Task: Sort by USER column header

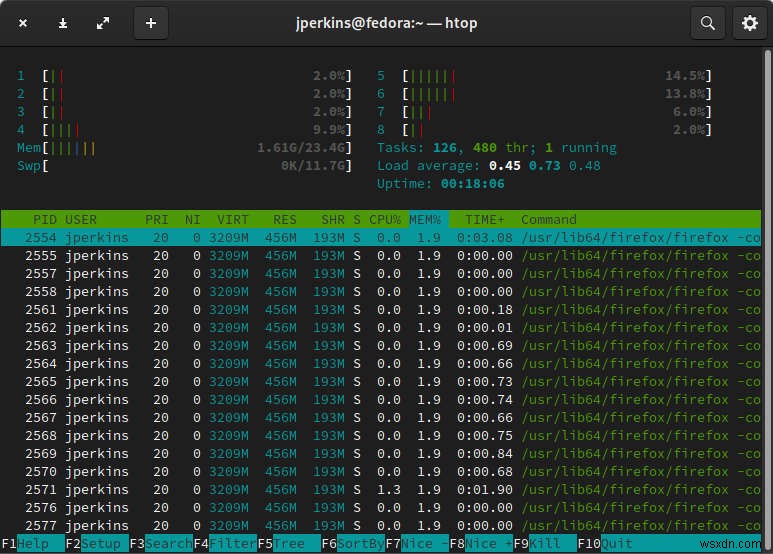Action: 81,220
